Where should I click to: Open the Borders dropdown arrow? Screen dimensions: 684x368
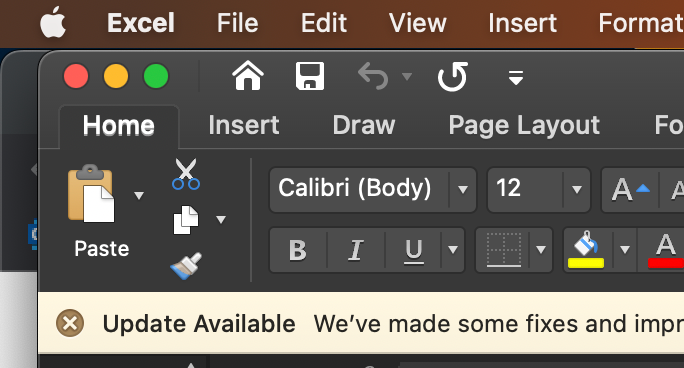(x=541, y=250)
